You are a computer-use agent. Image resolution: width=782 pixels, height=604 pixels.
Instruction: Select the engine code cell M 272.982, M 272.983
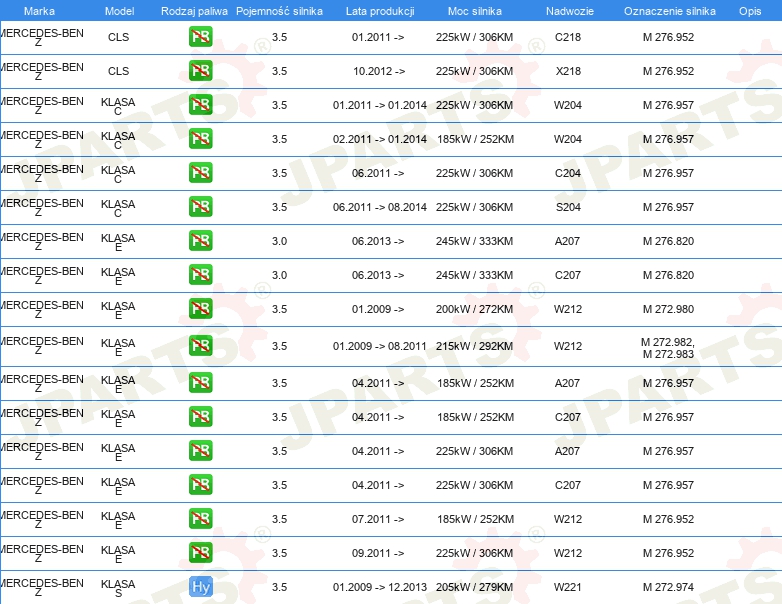click(x=668, y=346)
